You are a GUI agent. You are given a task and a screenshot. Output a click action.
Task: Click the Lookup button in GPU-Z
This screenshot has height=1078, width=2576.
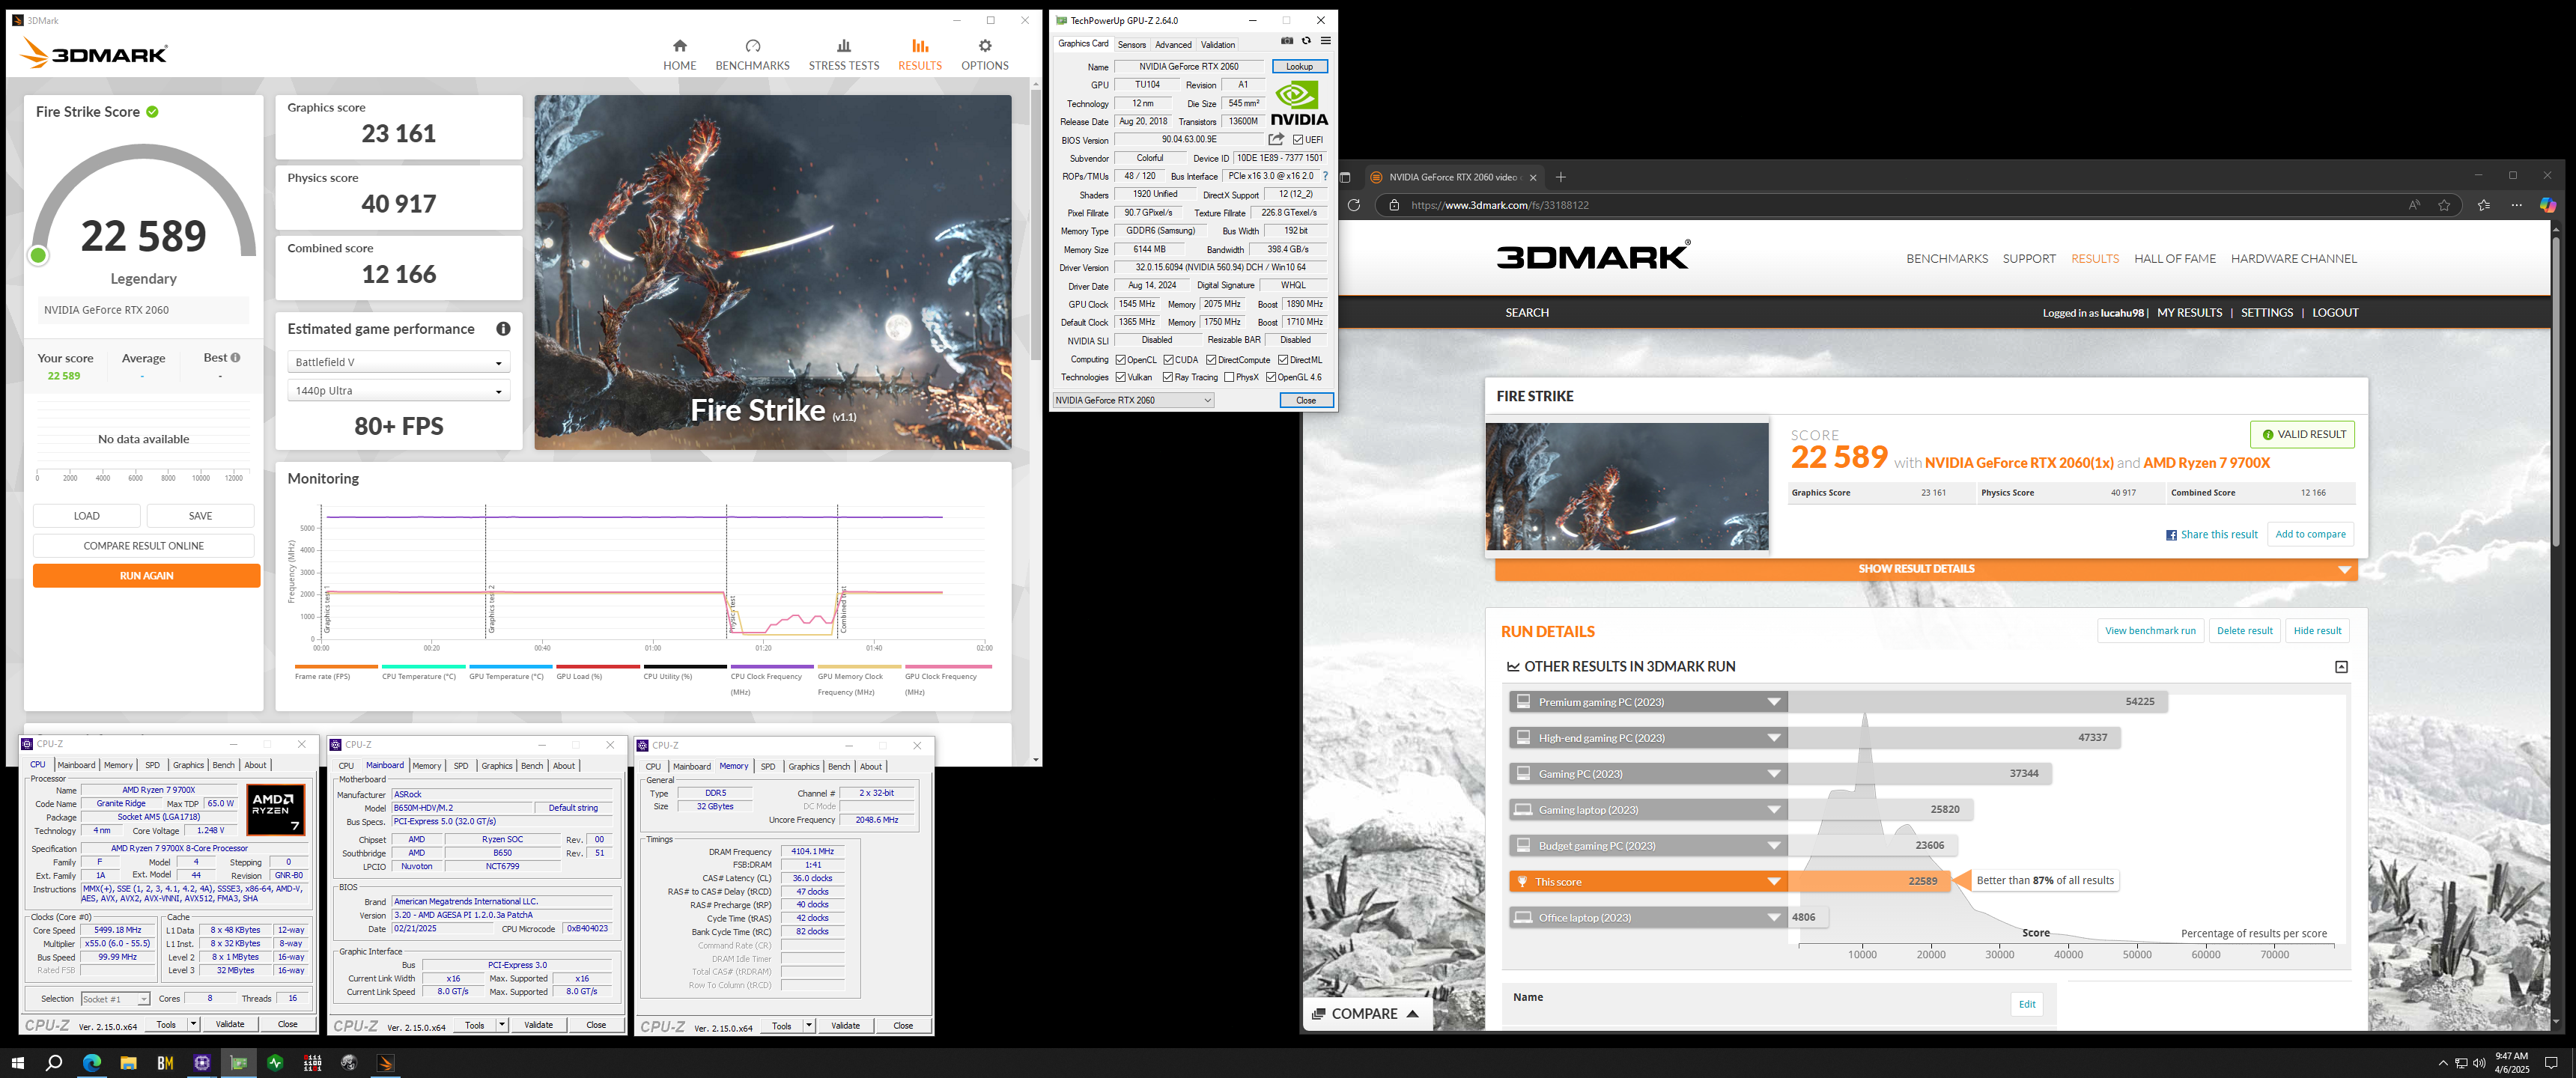[x=1299, y=67]
